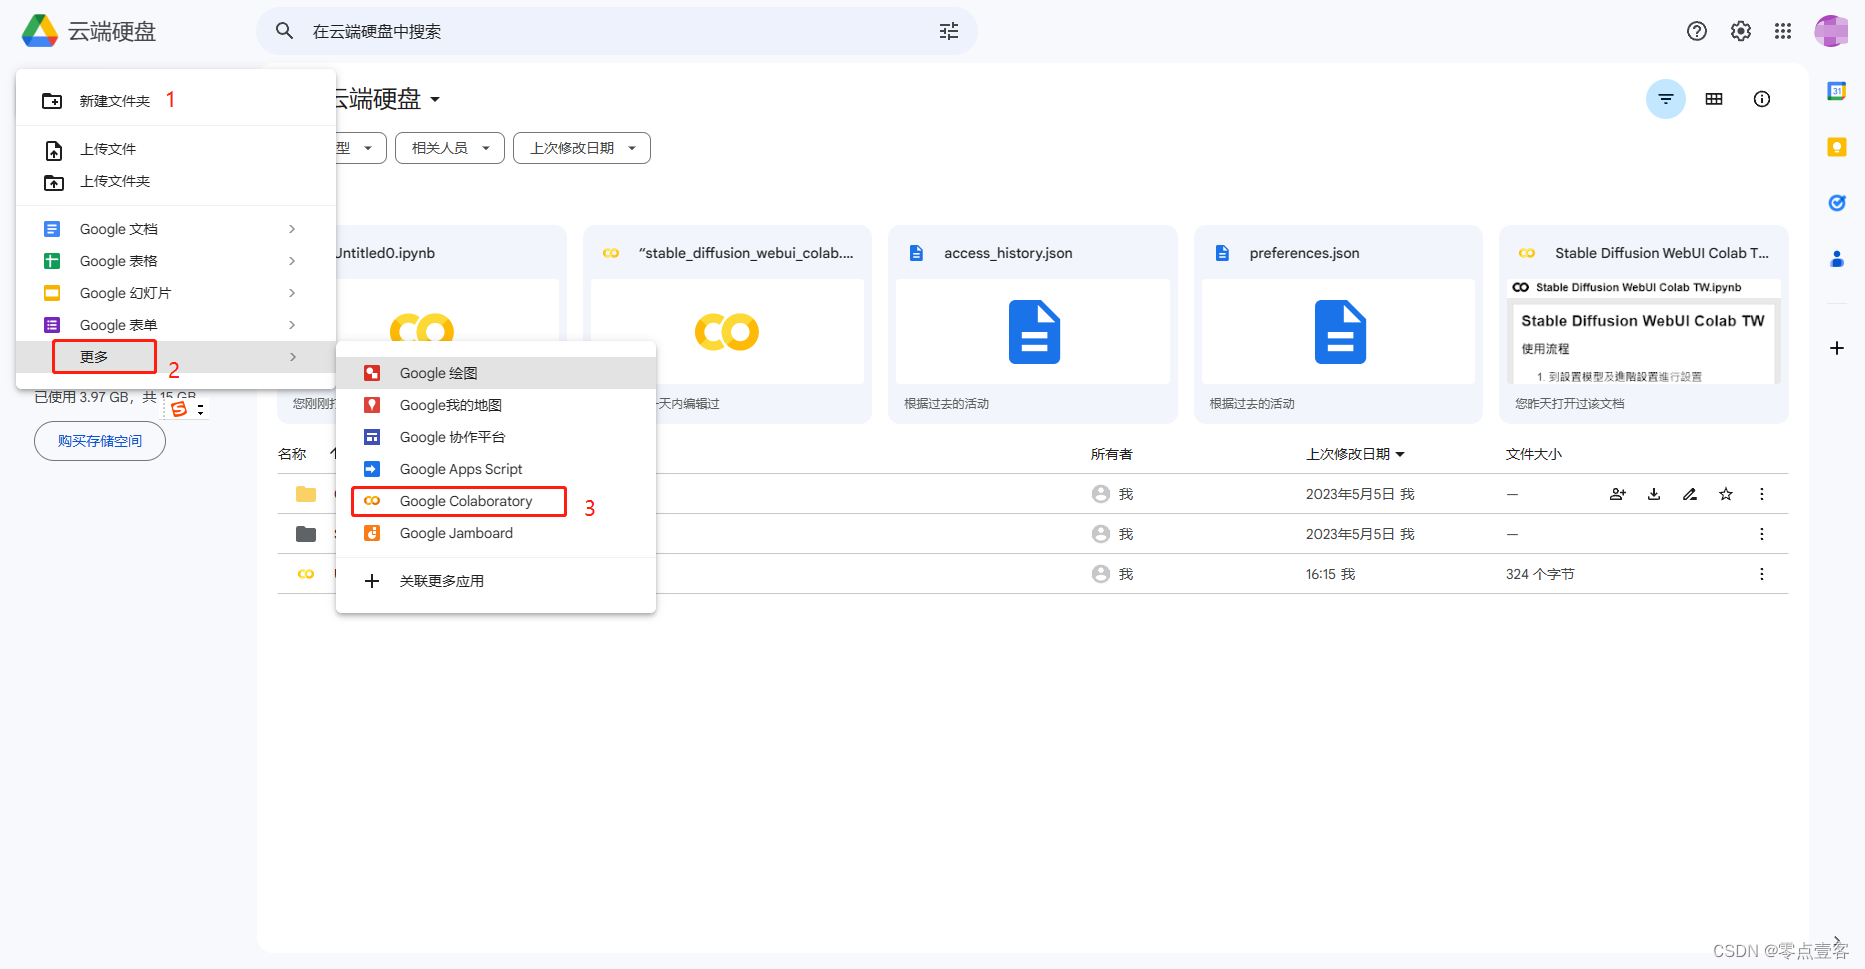This screenshot has width=1865, height=969.
Task: Open Contacts side panel icon
Action: tap(1837, 259)
